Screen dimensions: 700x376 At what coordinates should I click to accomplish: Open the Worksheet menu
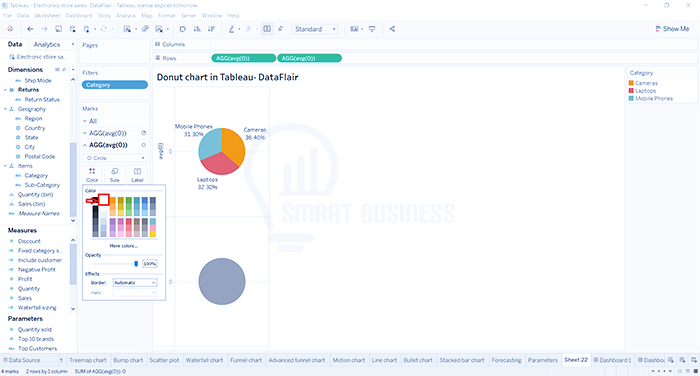(47, 15)
